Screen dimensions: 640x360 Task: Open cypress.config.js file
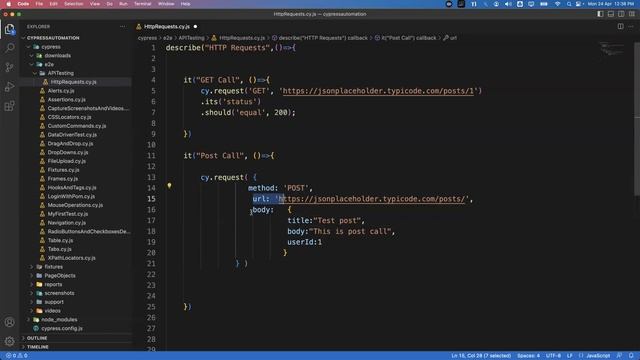pyautogui.click(x=62, y=329)
